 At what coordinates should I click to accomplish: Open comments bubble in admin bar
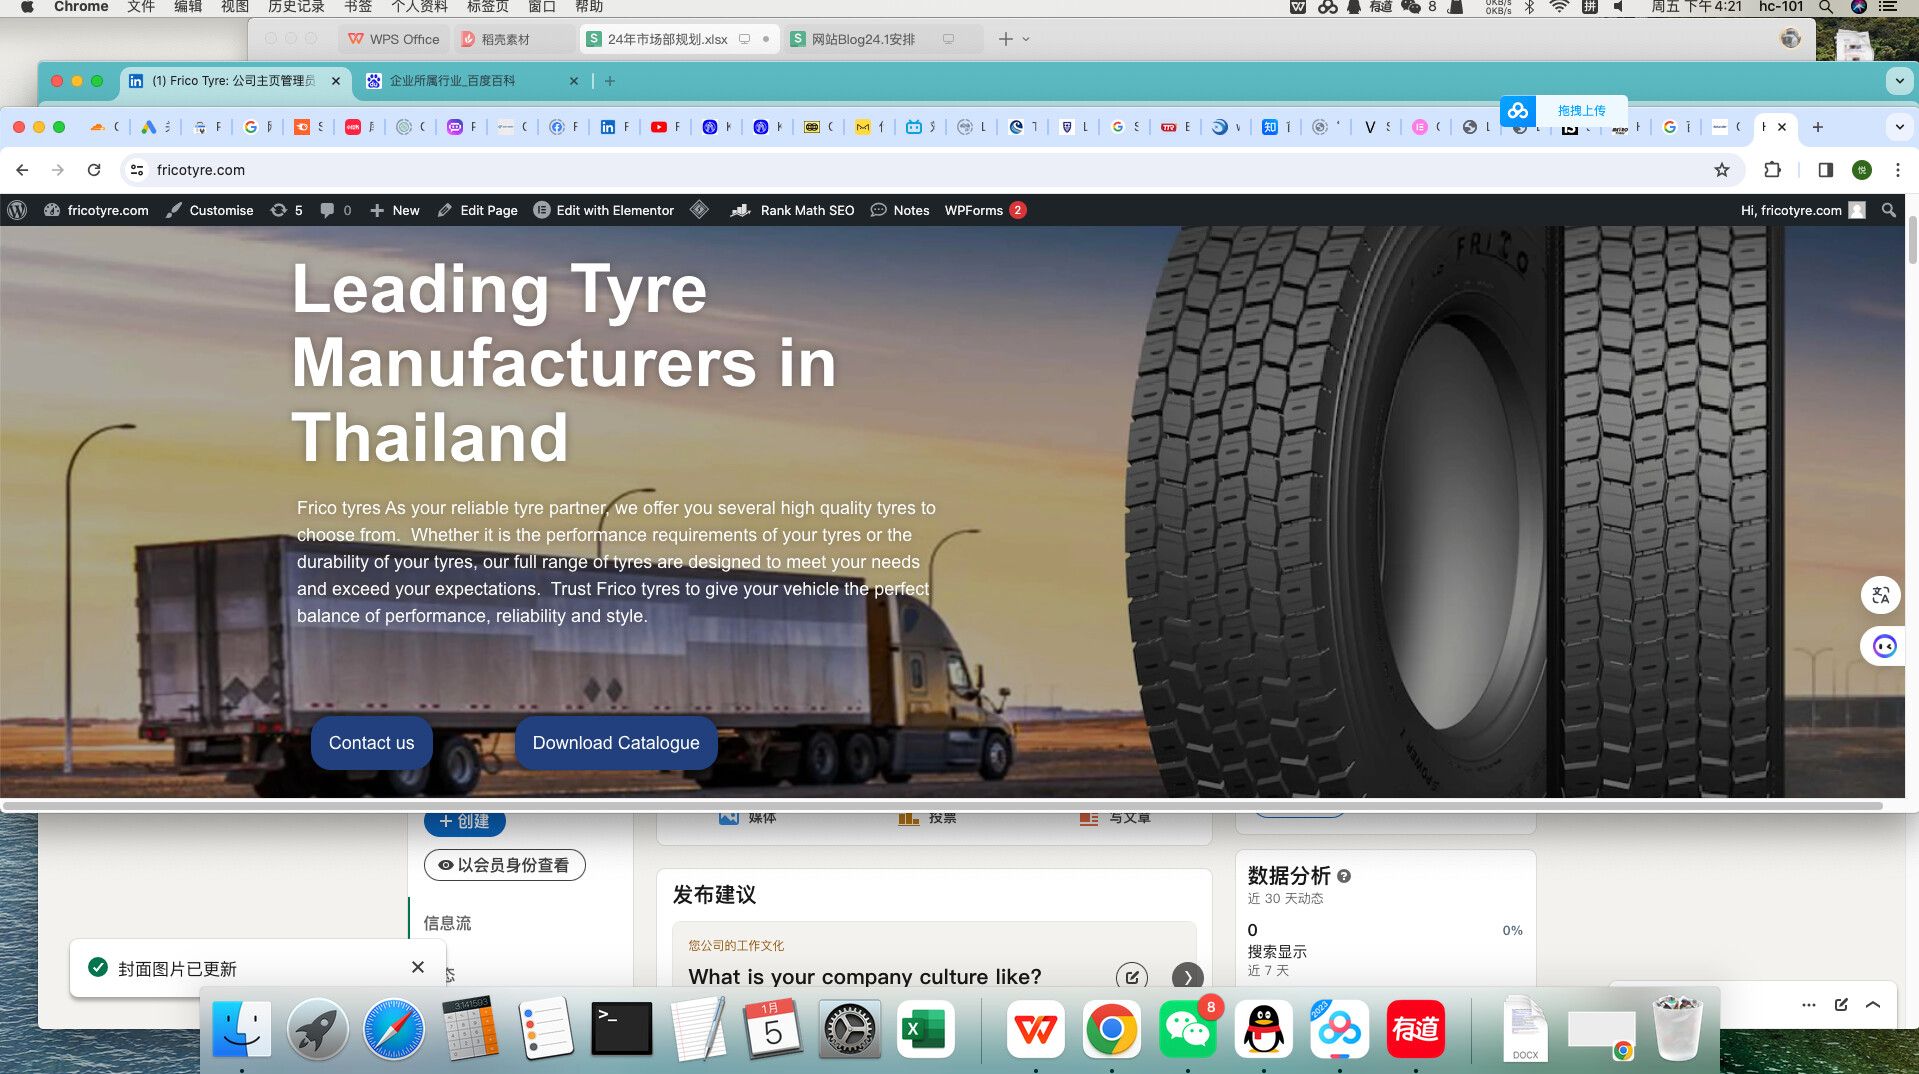point(335,210)
